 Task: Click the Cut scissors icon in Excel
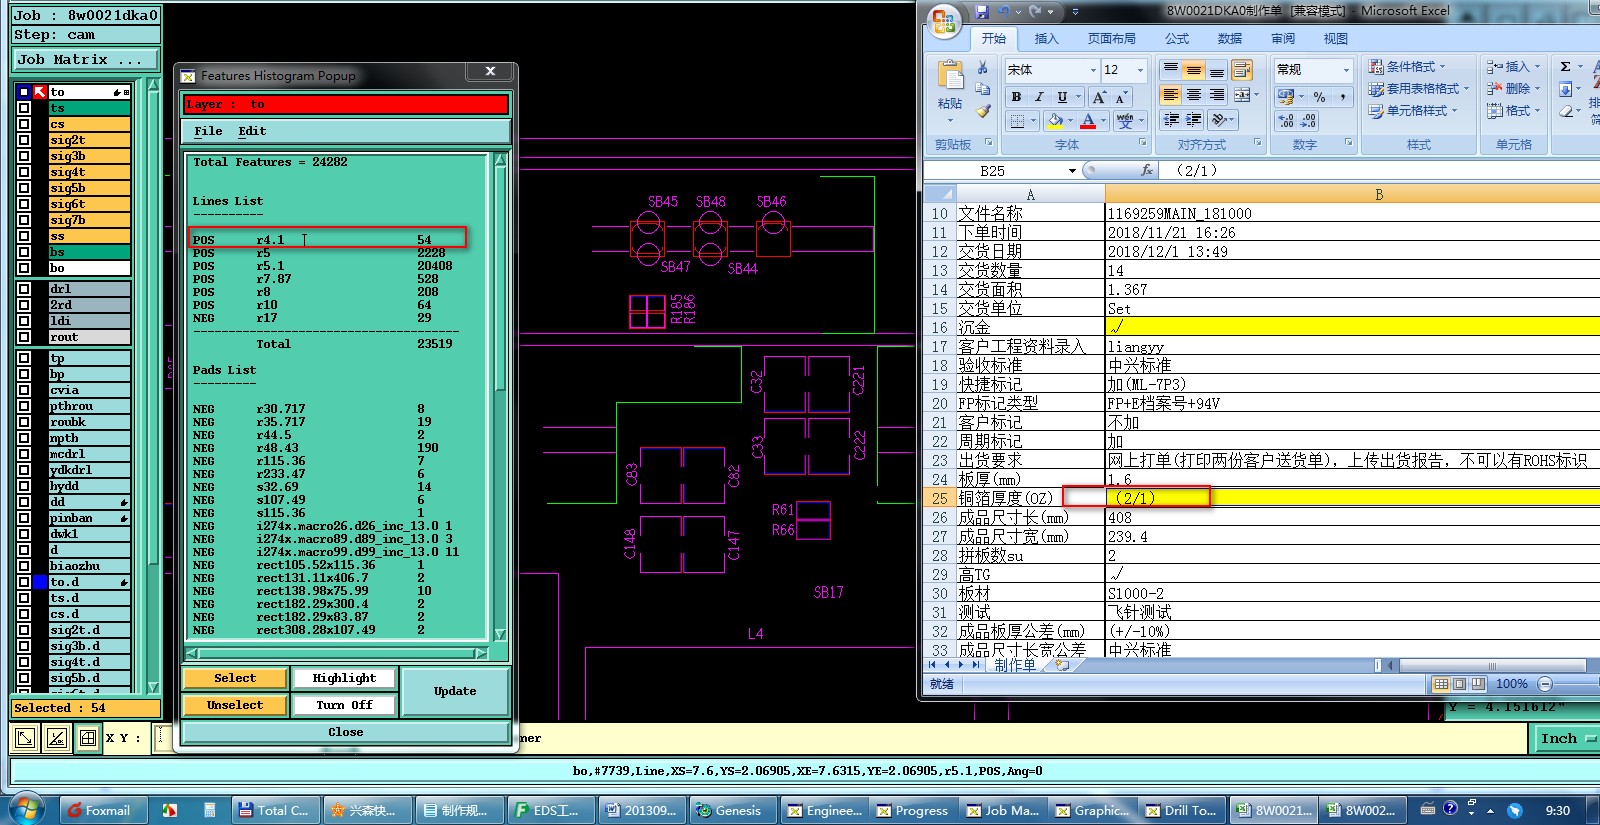pyautogui.click(x=983, y=67)
